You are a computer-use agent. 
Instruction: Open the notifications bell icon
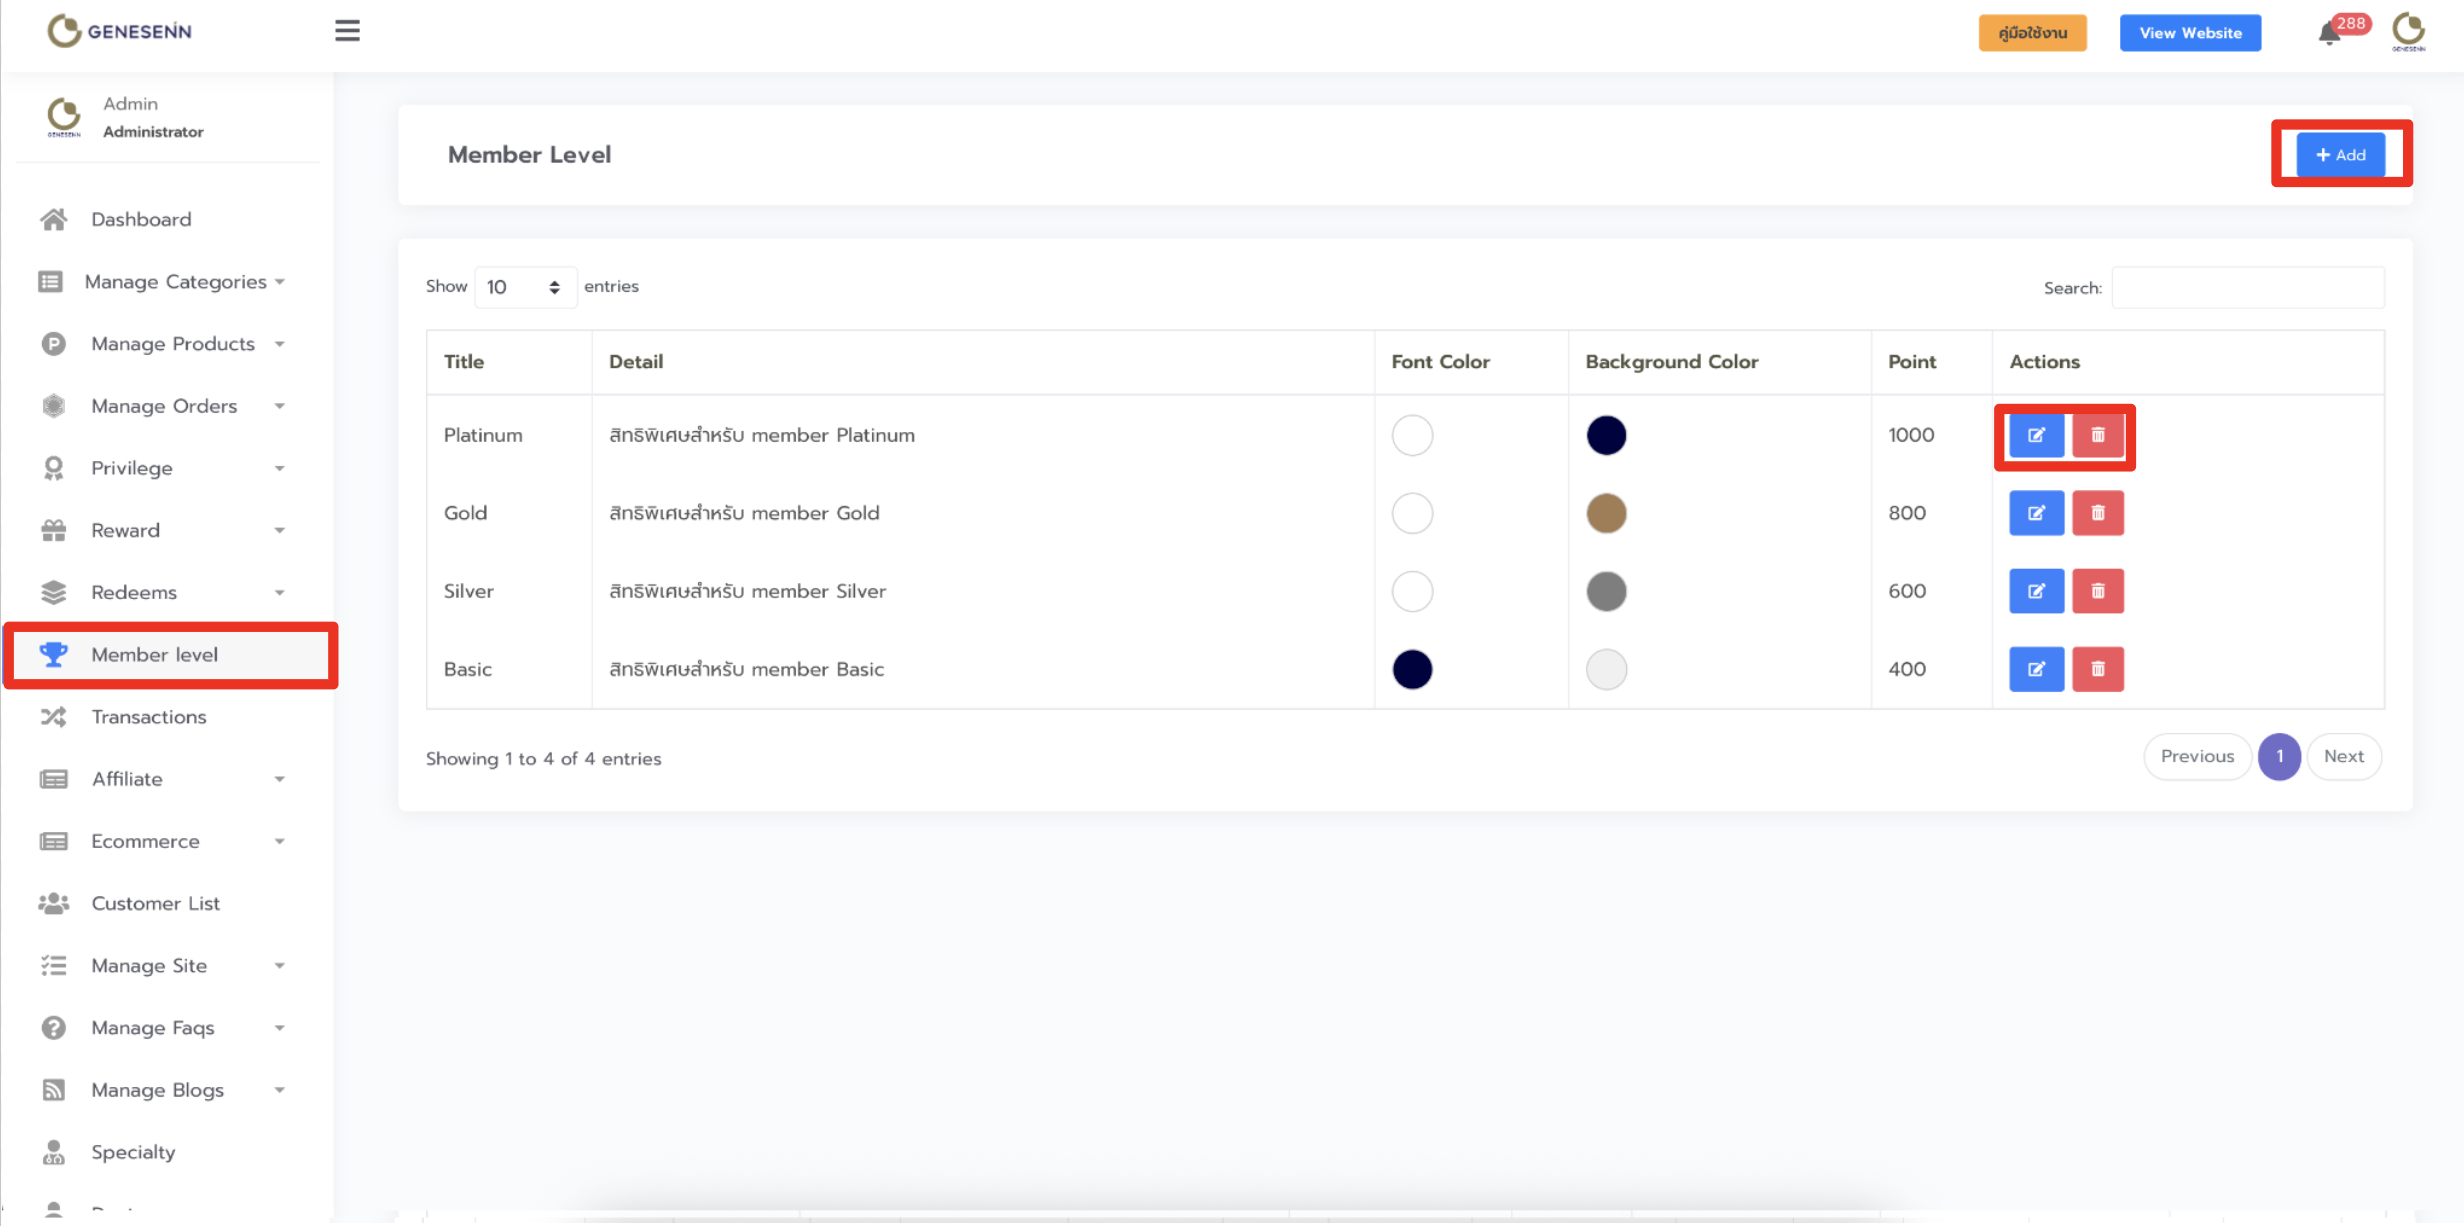(2329, 34)
